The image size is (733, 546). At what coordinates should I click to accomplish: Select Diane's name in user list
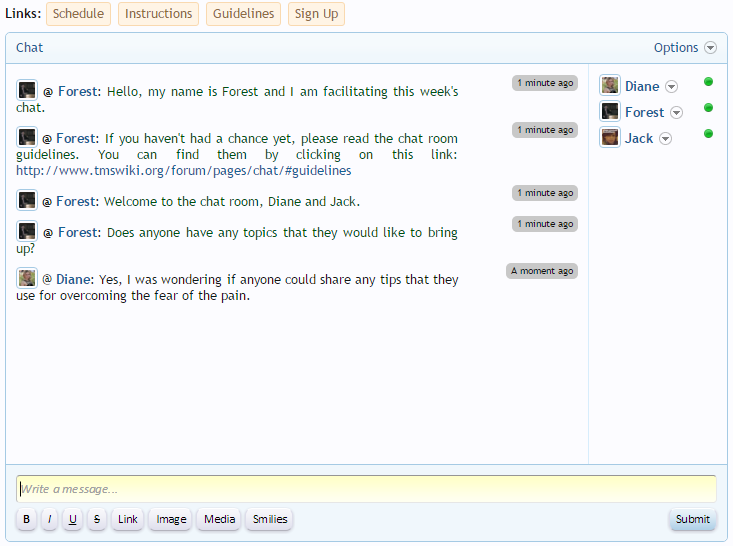(x=642, y=86)
